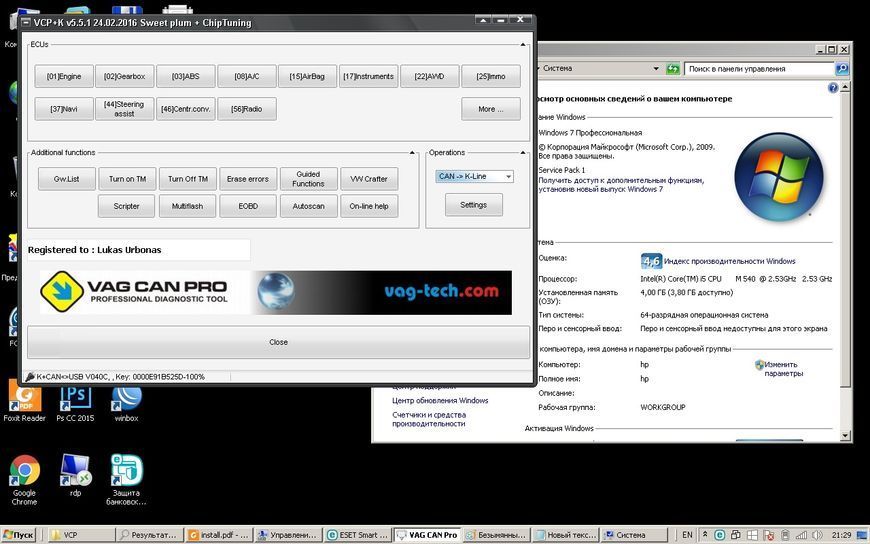
Task: Switch to ESET Smart taskbar item
Action: [358, 535]
